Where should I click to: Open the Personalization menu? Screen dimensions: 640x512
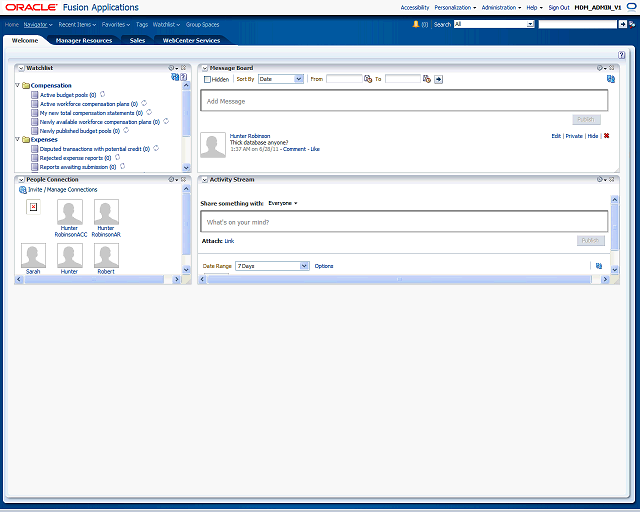point(455,7)
